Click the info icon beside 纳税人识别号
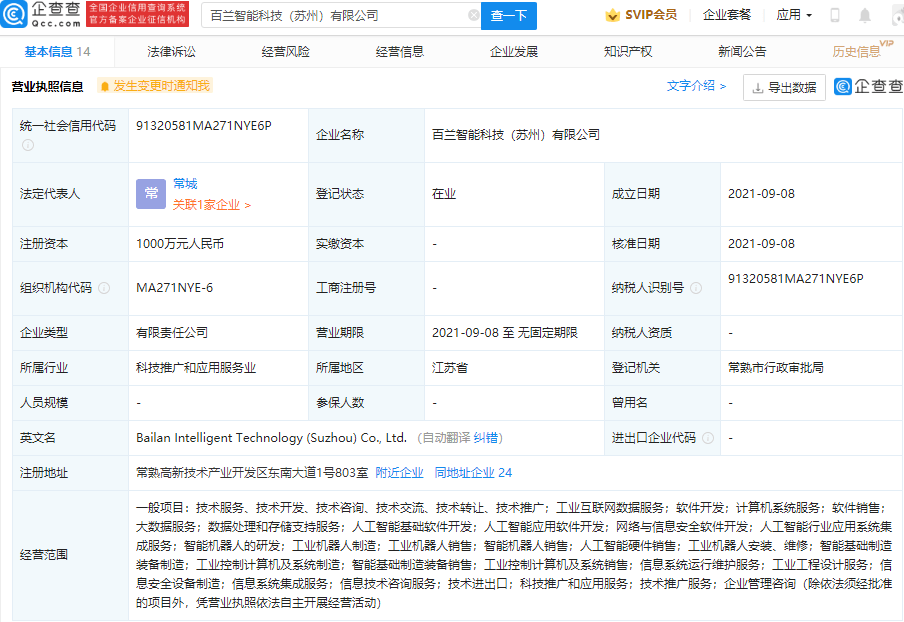The height and width of the screenshot is (622, 904). [696, 288]
